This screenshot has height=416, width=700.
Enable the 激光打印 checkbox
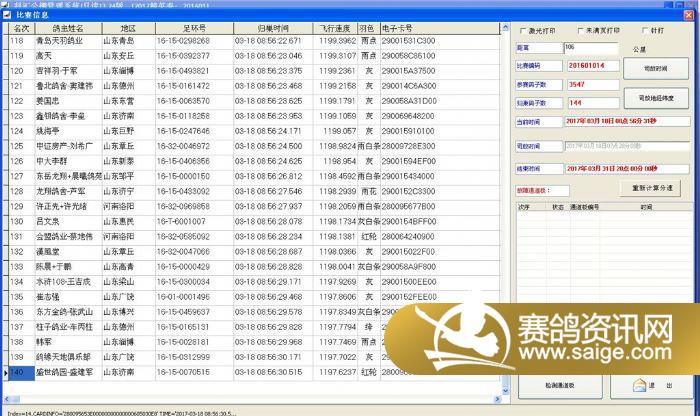point(521,30)
